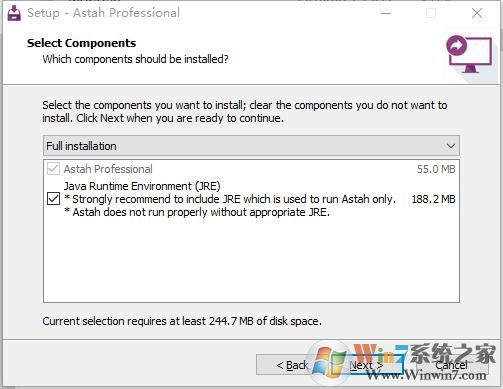Click the Astah Professional component checkbox
Image resolution: width=503 pixels, height=389 pixels.
(x=54, y=169)
